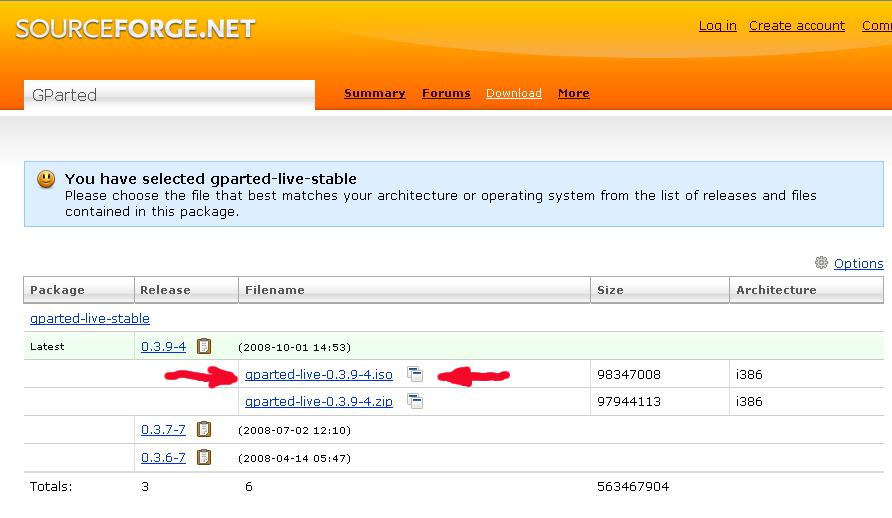Image resolution: width=892 pixels, height=518 pixels.
Task: Click the Totals: label
Action: [51, 487]
